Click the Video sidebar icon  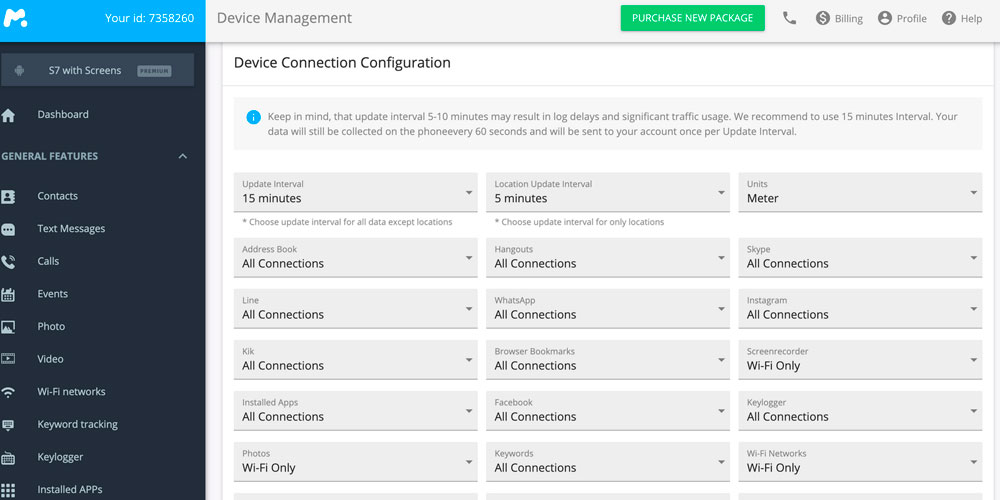8,359
